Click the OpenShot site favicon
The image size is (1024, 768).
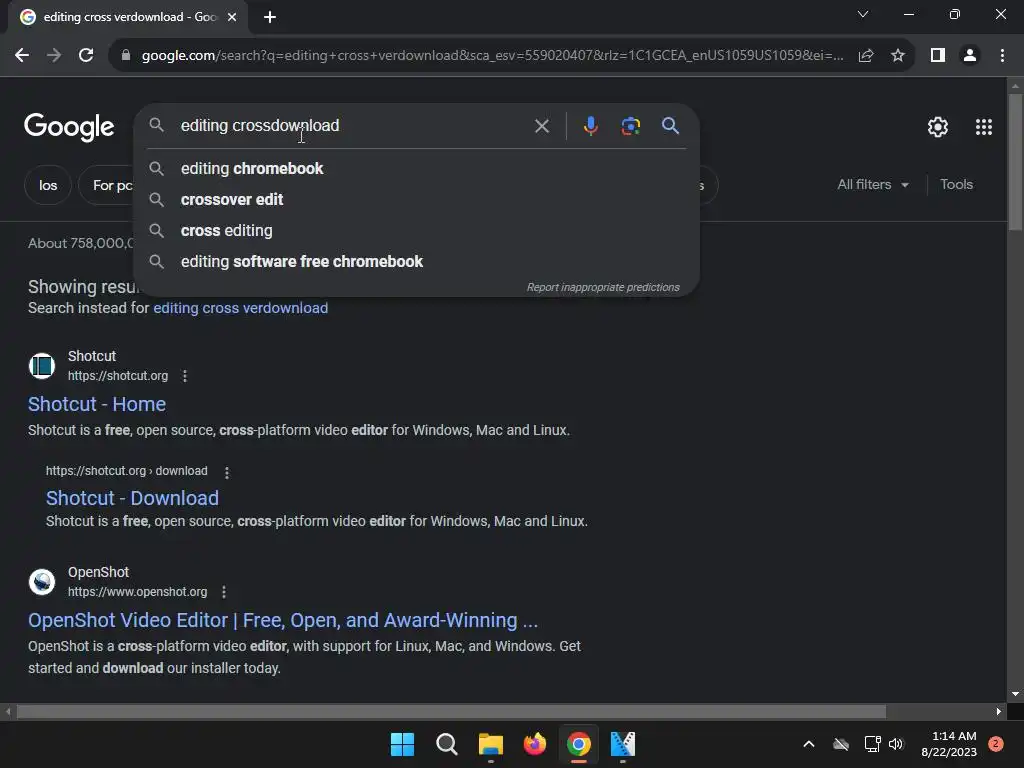pyautogui.click(x=42, y=581)
